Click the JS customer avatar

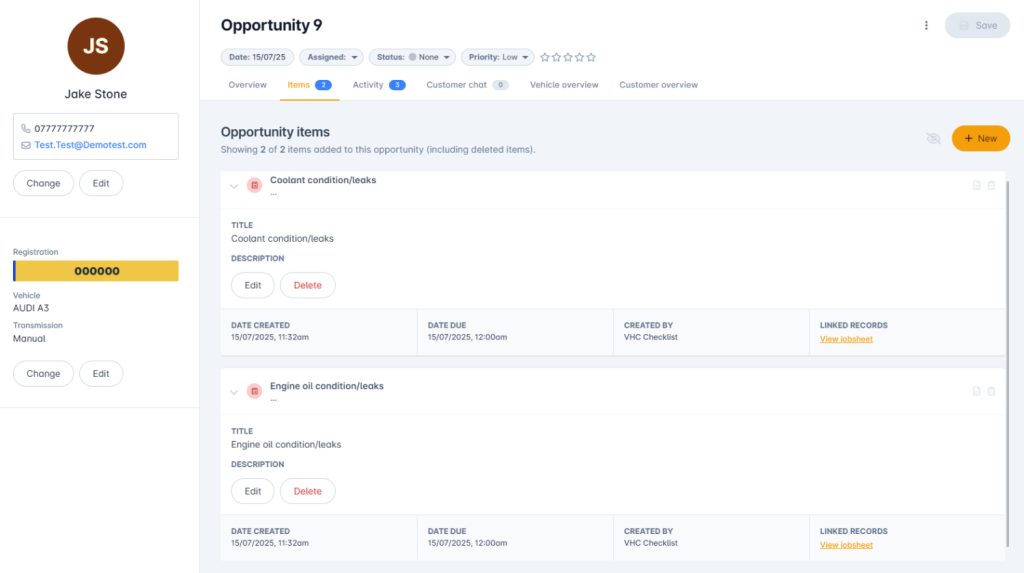[96, 46]
